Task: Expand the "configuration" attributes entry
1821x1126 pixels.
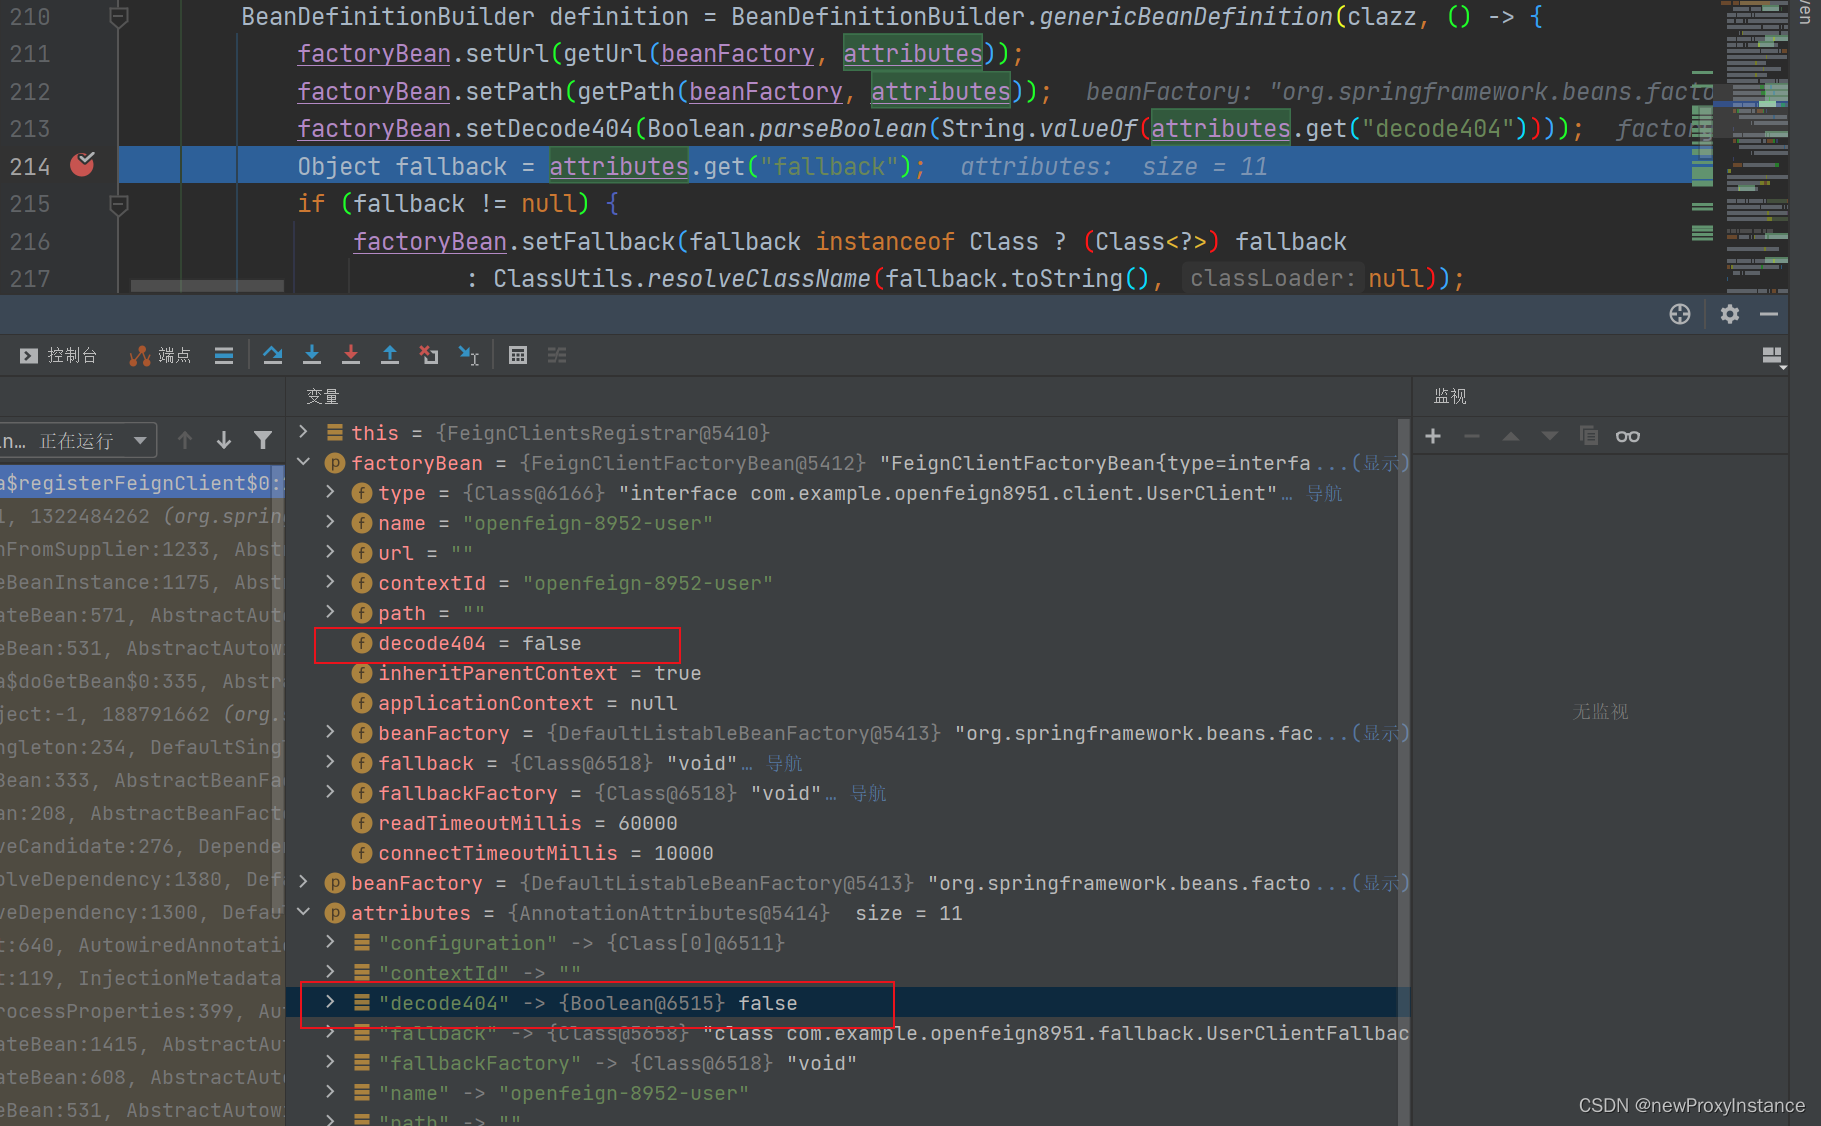Action: (x=331, y=942)
